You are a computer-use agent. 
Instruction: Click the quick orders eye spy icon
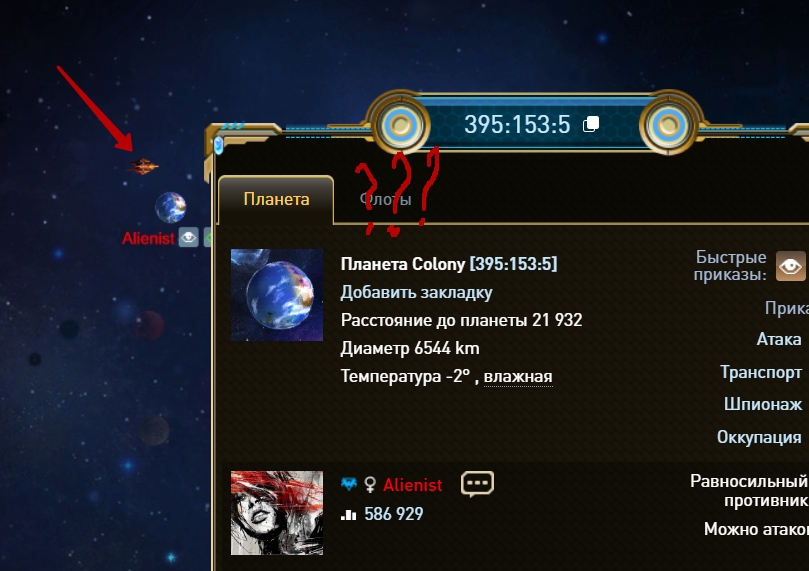(x=790, y=266)
